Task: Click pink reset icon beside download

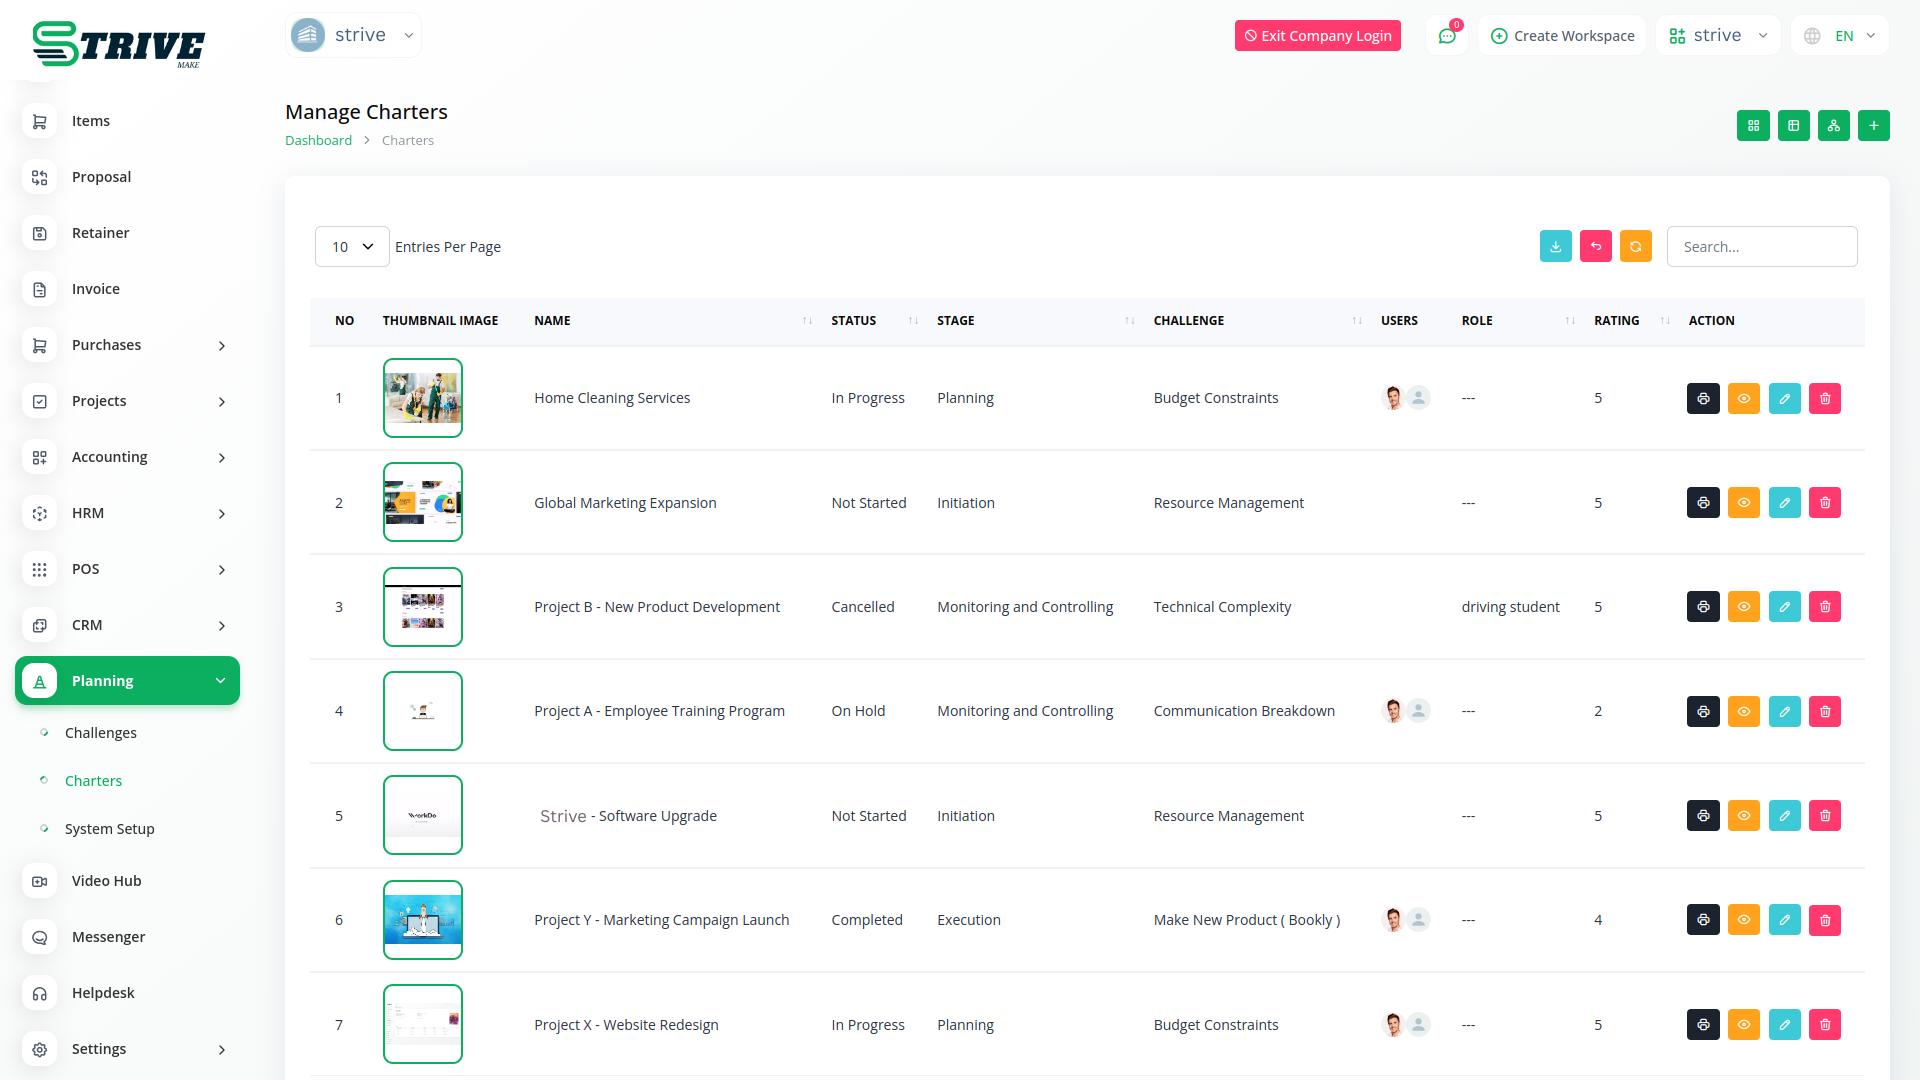Action: click(1595, 247)
